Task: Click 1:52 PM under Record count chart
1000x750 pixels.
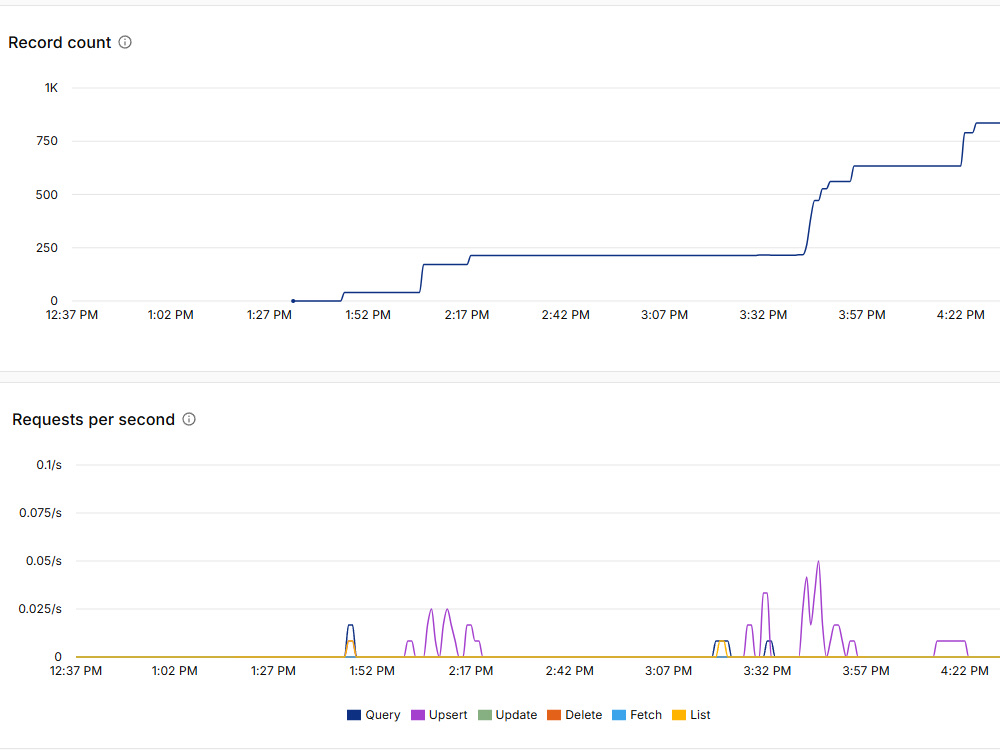Action: pos(368,314)
